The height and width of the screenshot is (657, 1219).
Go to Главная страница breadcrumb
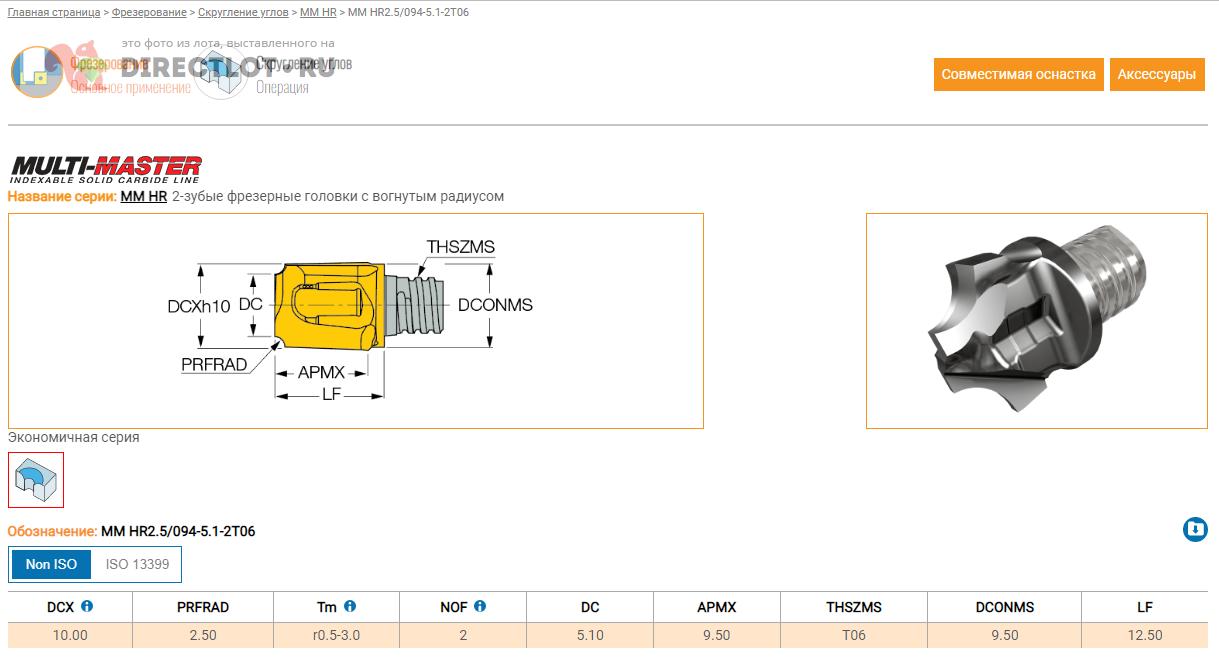(54, 12)
